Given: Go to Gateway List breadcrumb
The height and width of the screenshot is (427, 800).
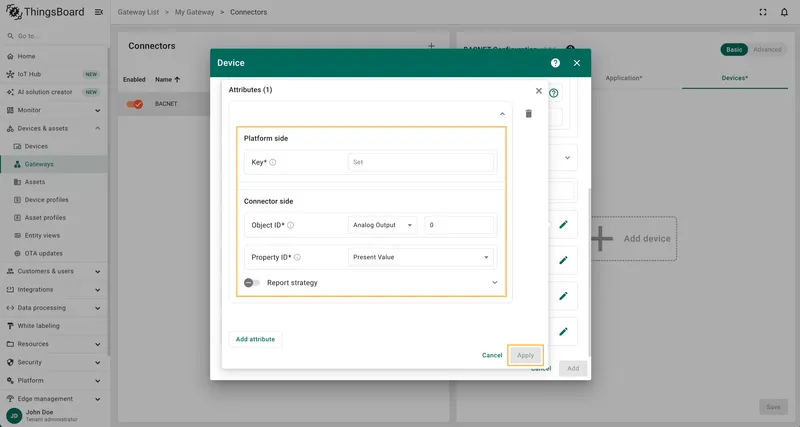Looking at the screenshot, I should point(138,12).
